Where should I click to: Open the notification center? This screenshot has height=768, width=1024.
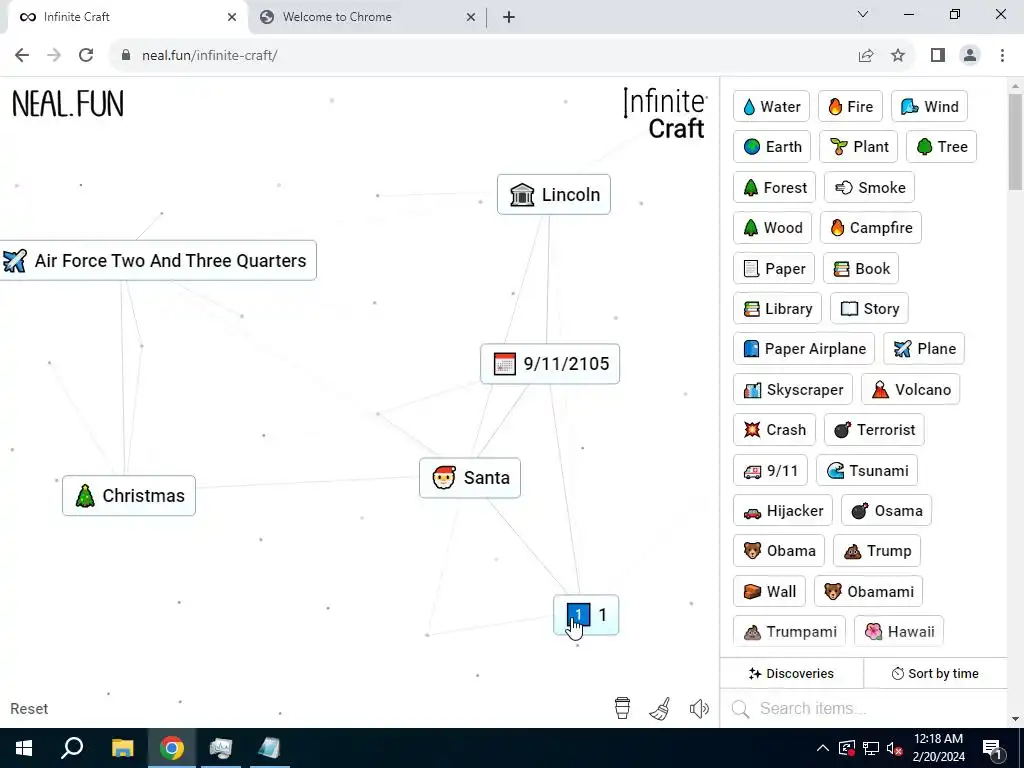993,748
